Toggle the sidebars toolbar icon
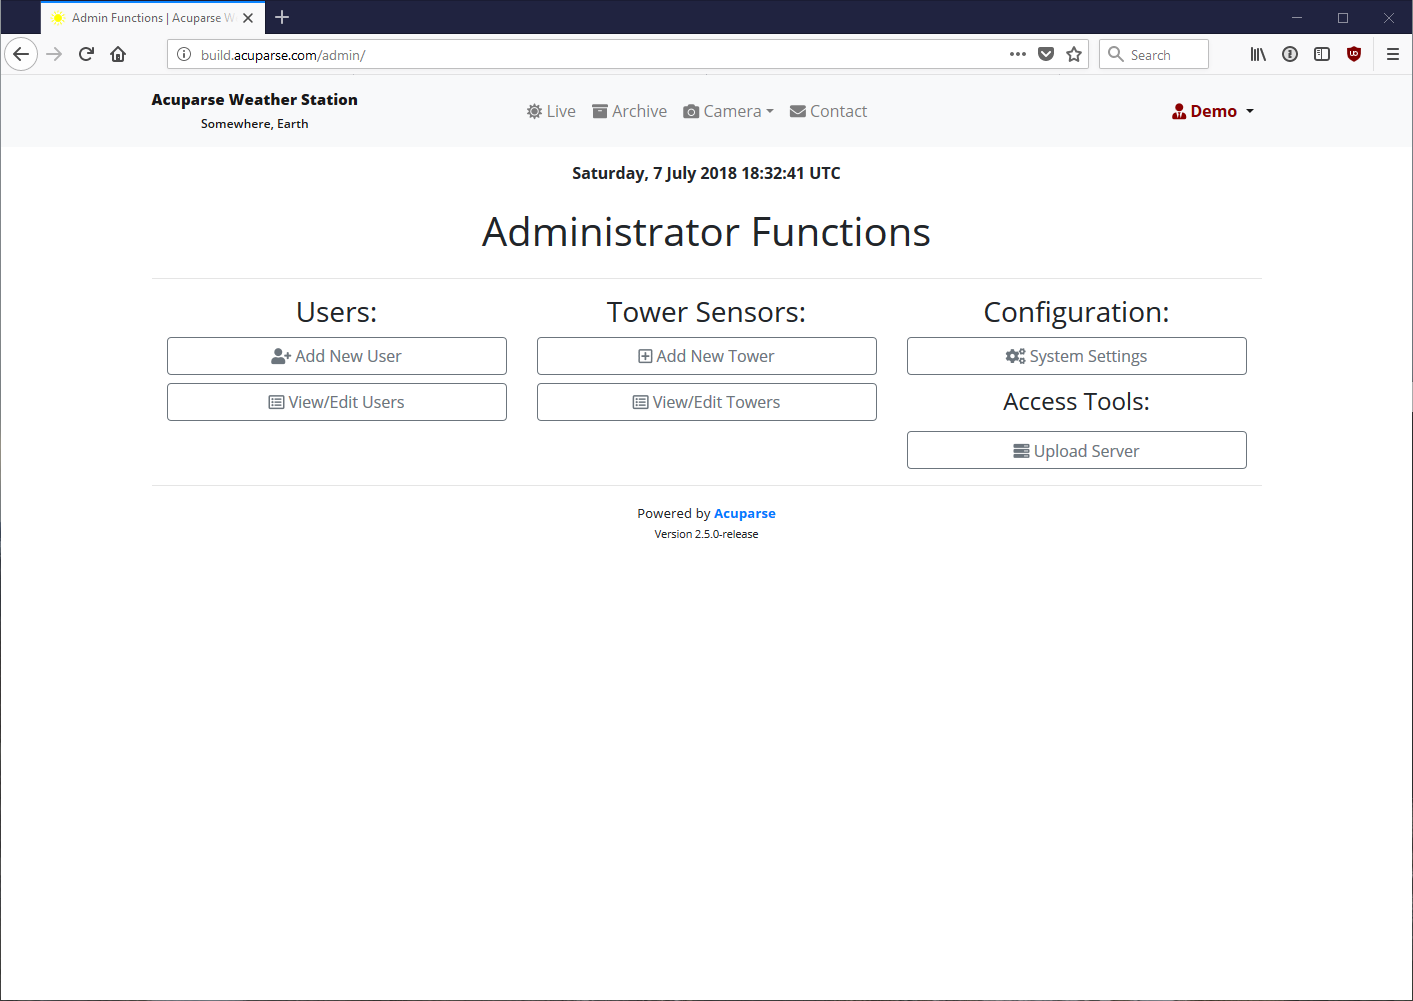This screenshot has height=1001, width=1413. tap(1322, 54)
